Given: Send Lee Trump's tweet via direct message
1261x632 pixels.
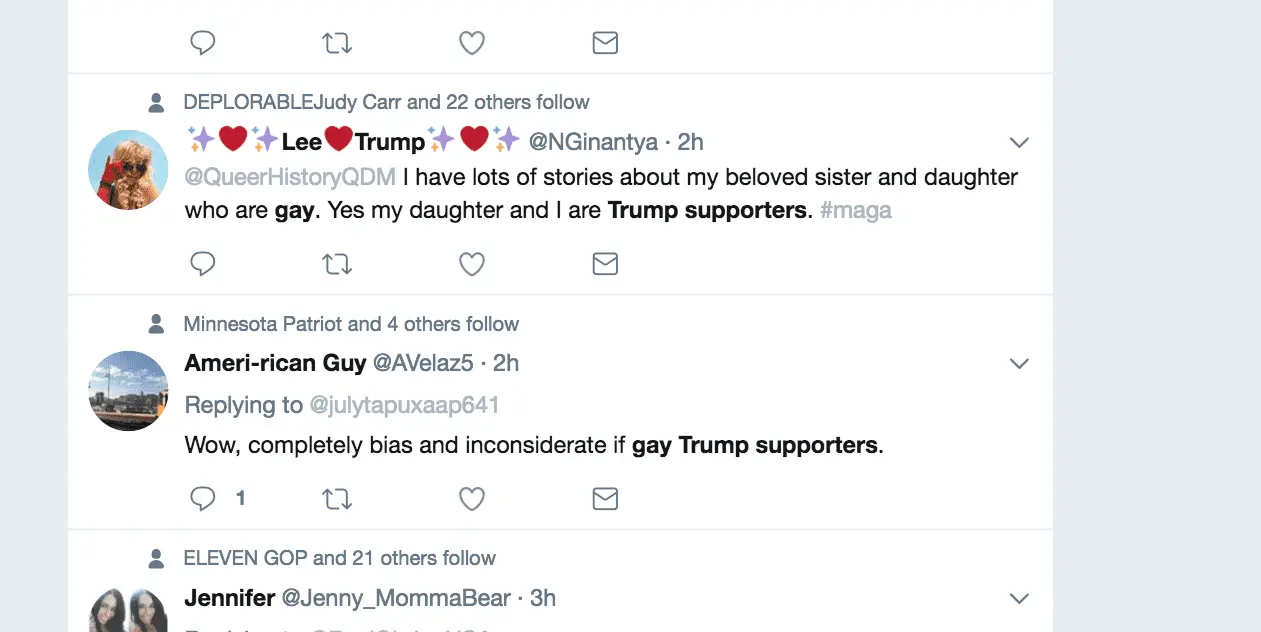Looking at the screenshot, I should [605, 264].
